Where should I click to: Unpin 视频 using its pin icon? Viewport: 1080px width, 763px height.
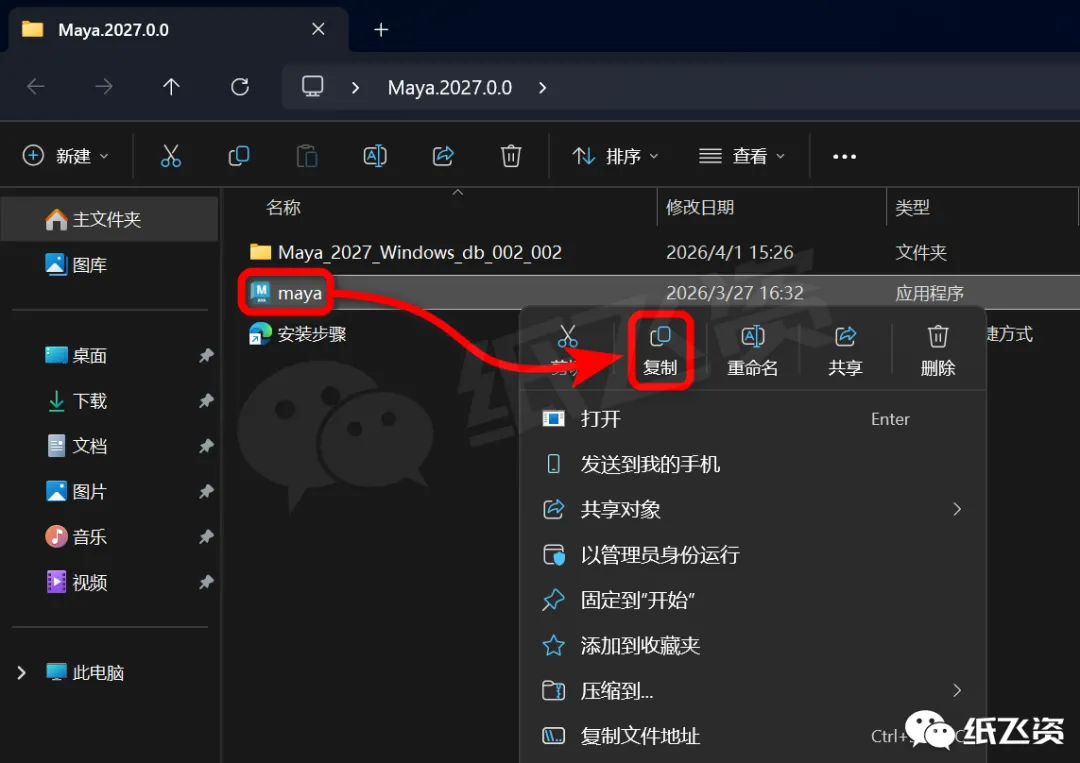(206, 583)
